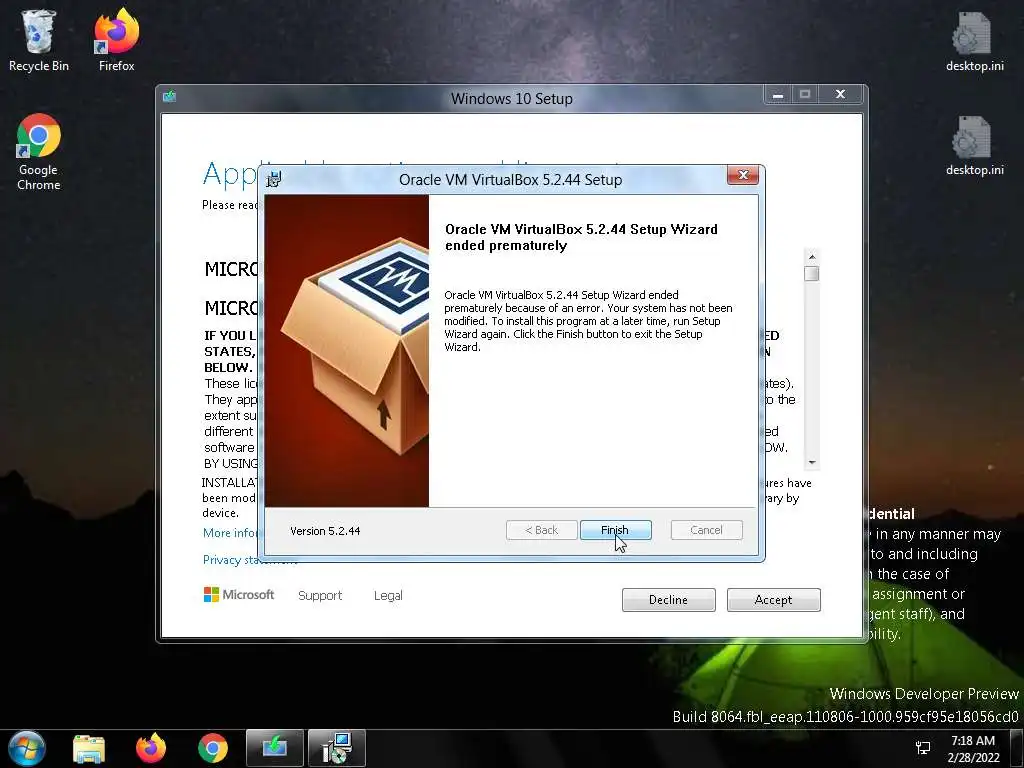Viewport: 1024px width, 768px height.
Task: Close the Windows 10 Setup window
Action: point(840,95)
